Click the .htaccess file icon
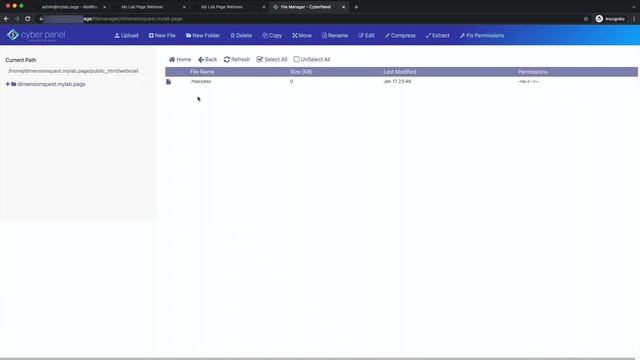The image size is (640, 360). pyautogui.click(x=169, y=82)
